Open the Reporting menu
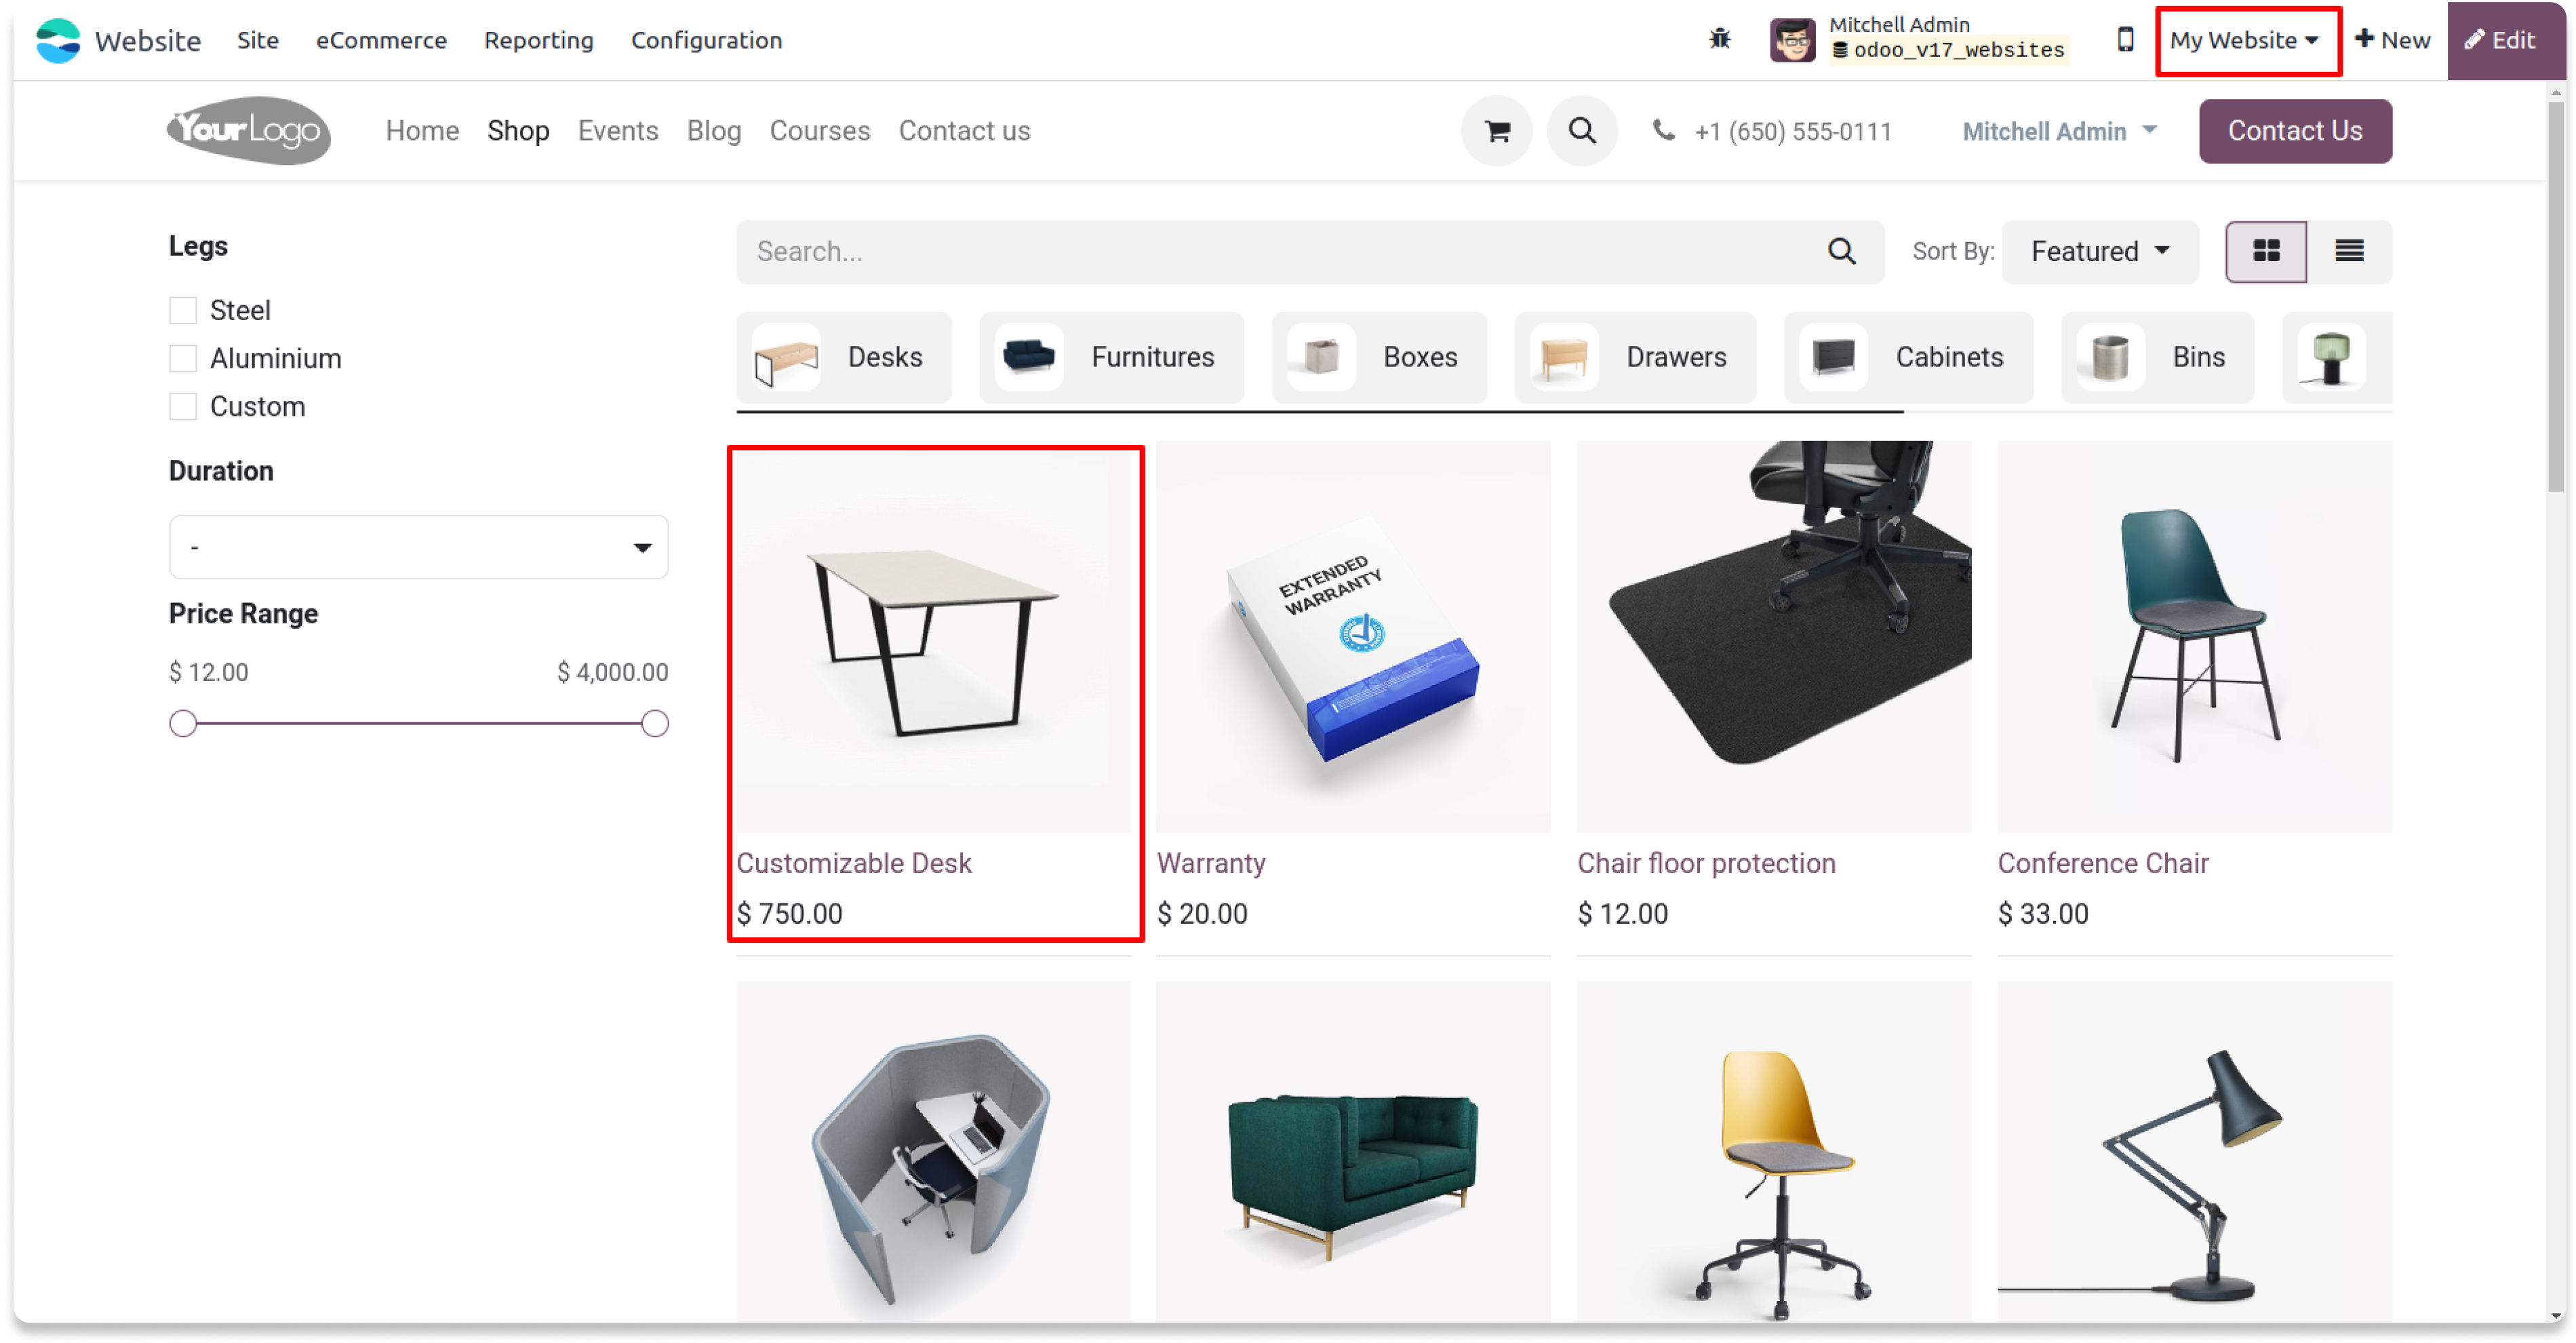Viewport: 2576px width, 1343px height. pyautogui.click(x=538, y=40)
